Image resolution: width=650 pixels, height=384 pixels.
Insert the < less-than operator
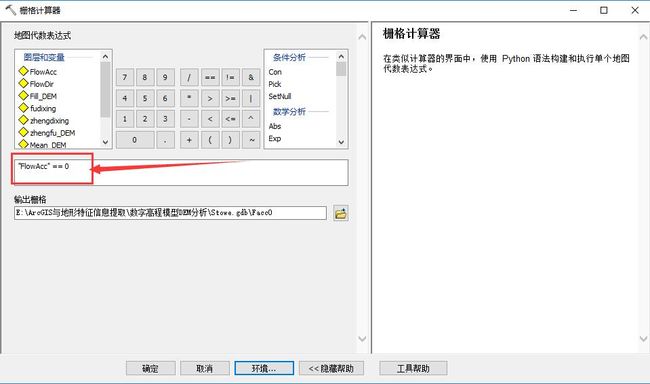[210, 119]
